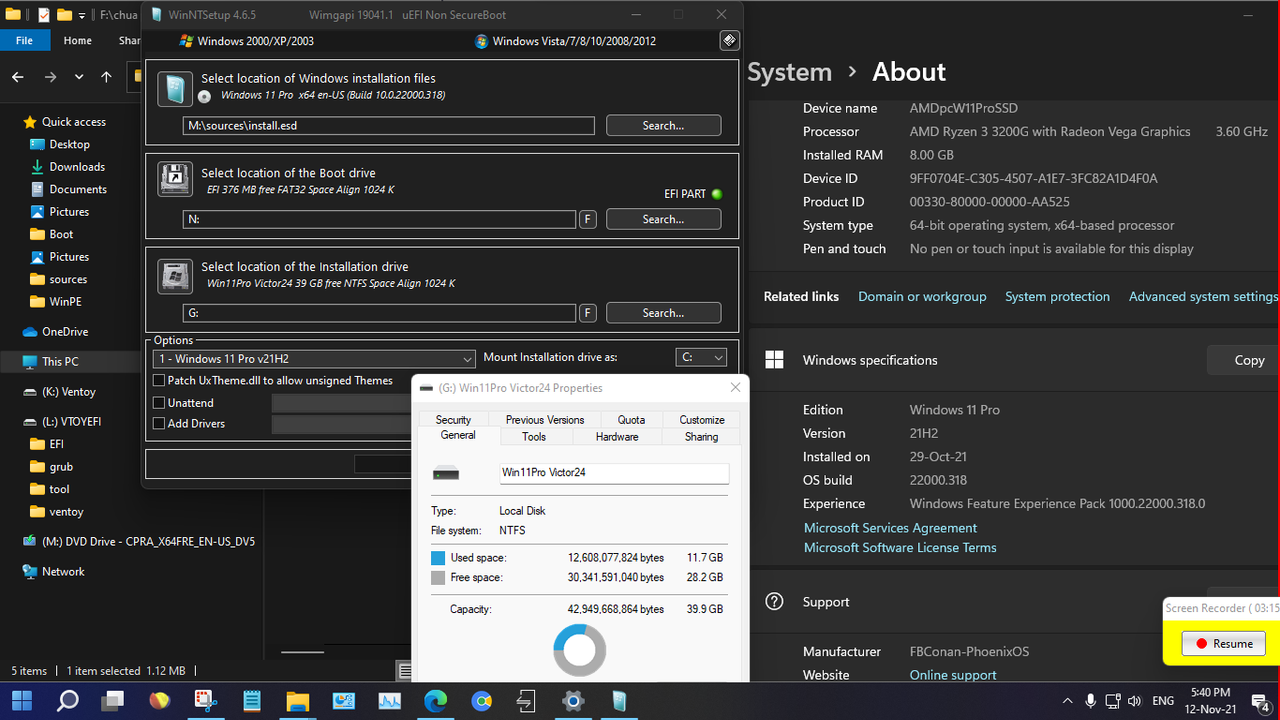Screen dimensions: 1280x720
Task: Click the F format button for Boot drive
Action: (x=588, y=219)
